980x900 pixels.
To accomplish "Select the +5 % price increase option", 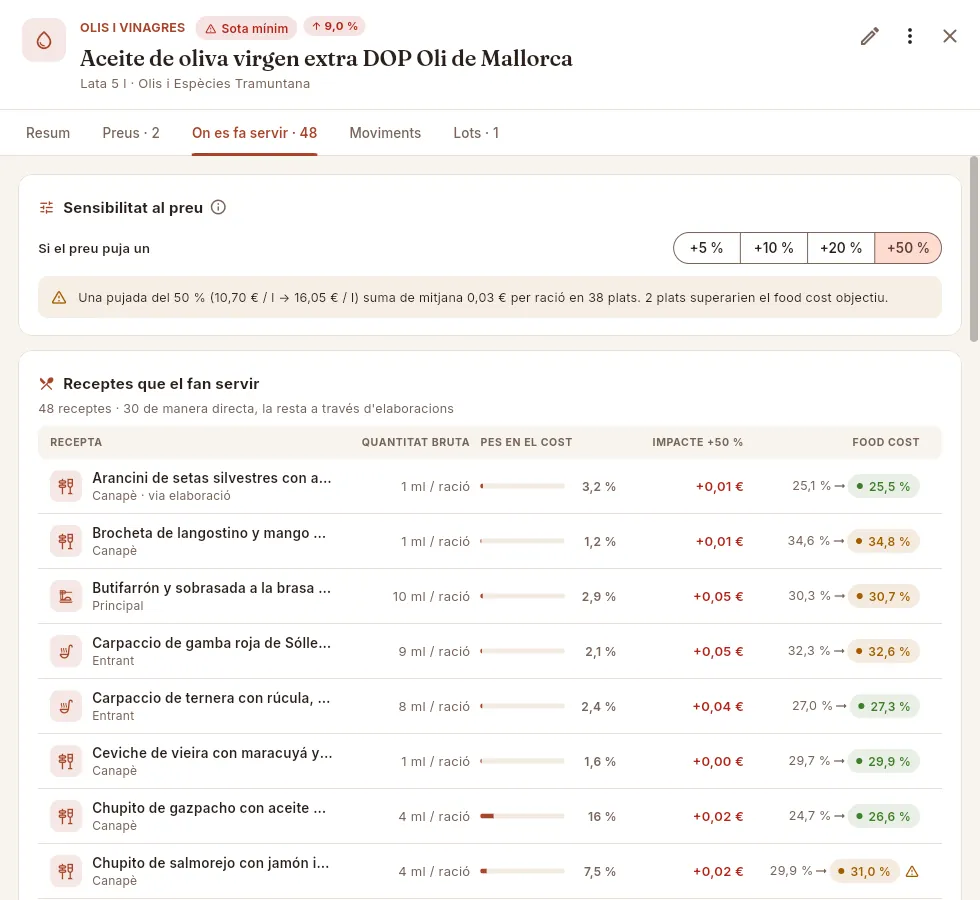I will (706, 248).
